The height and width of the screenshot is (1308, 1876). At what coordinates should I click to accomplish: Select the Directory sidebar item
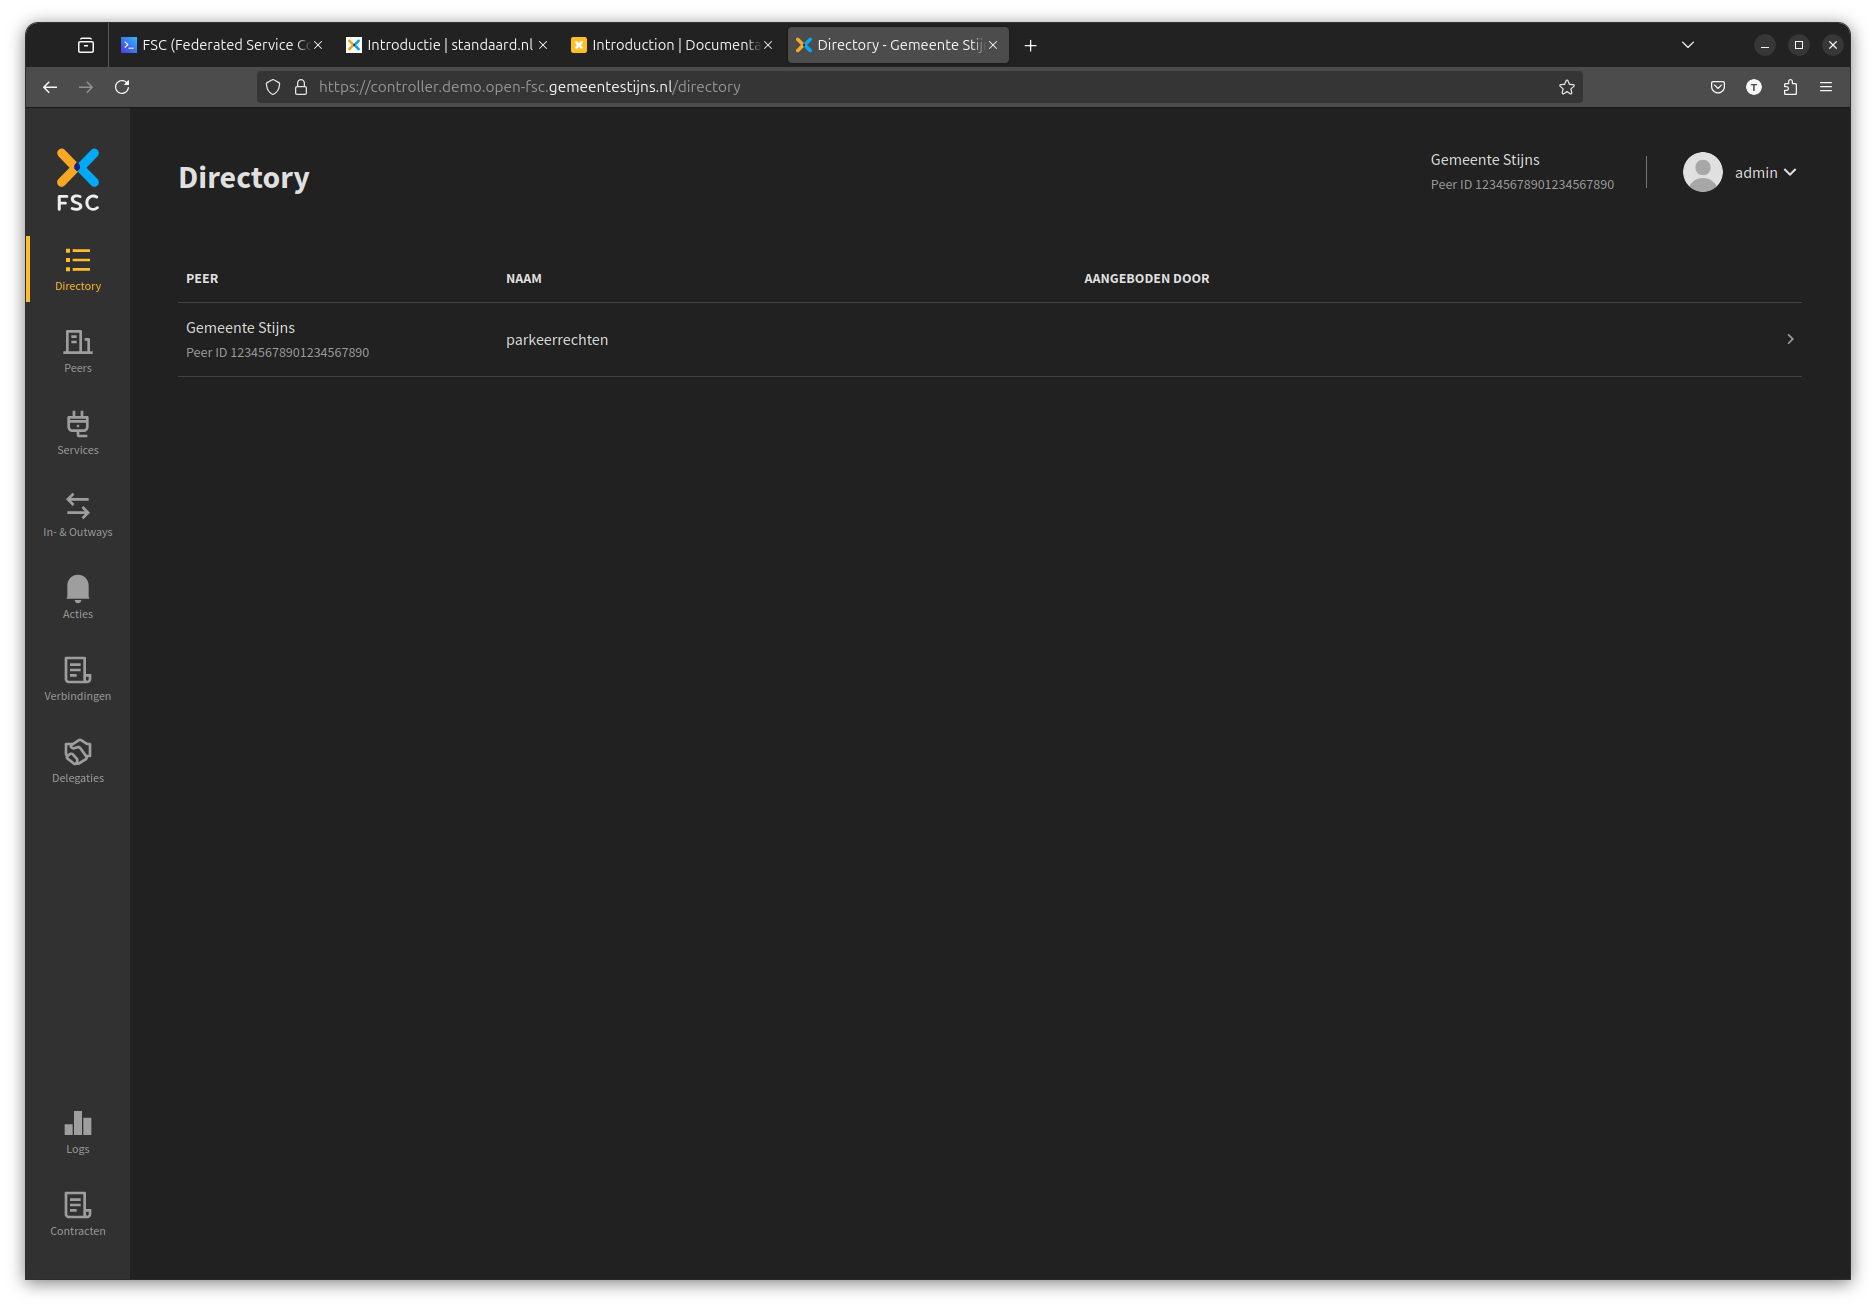(78, 269)
